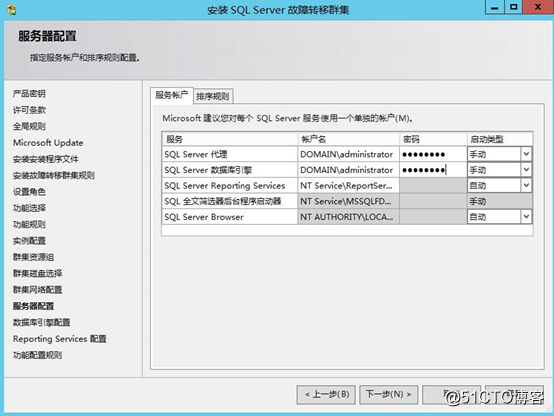Click the SQL Server setup icon in title bar

click(11, 10)
